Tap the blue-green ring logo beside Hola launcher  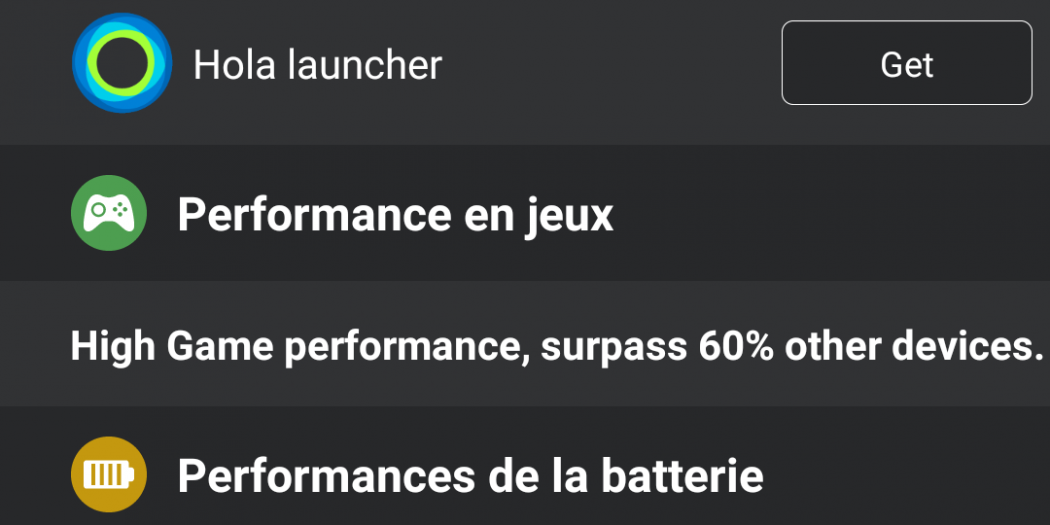122,63
